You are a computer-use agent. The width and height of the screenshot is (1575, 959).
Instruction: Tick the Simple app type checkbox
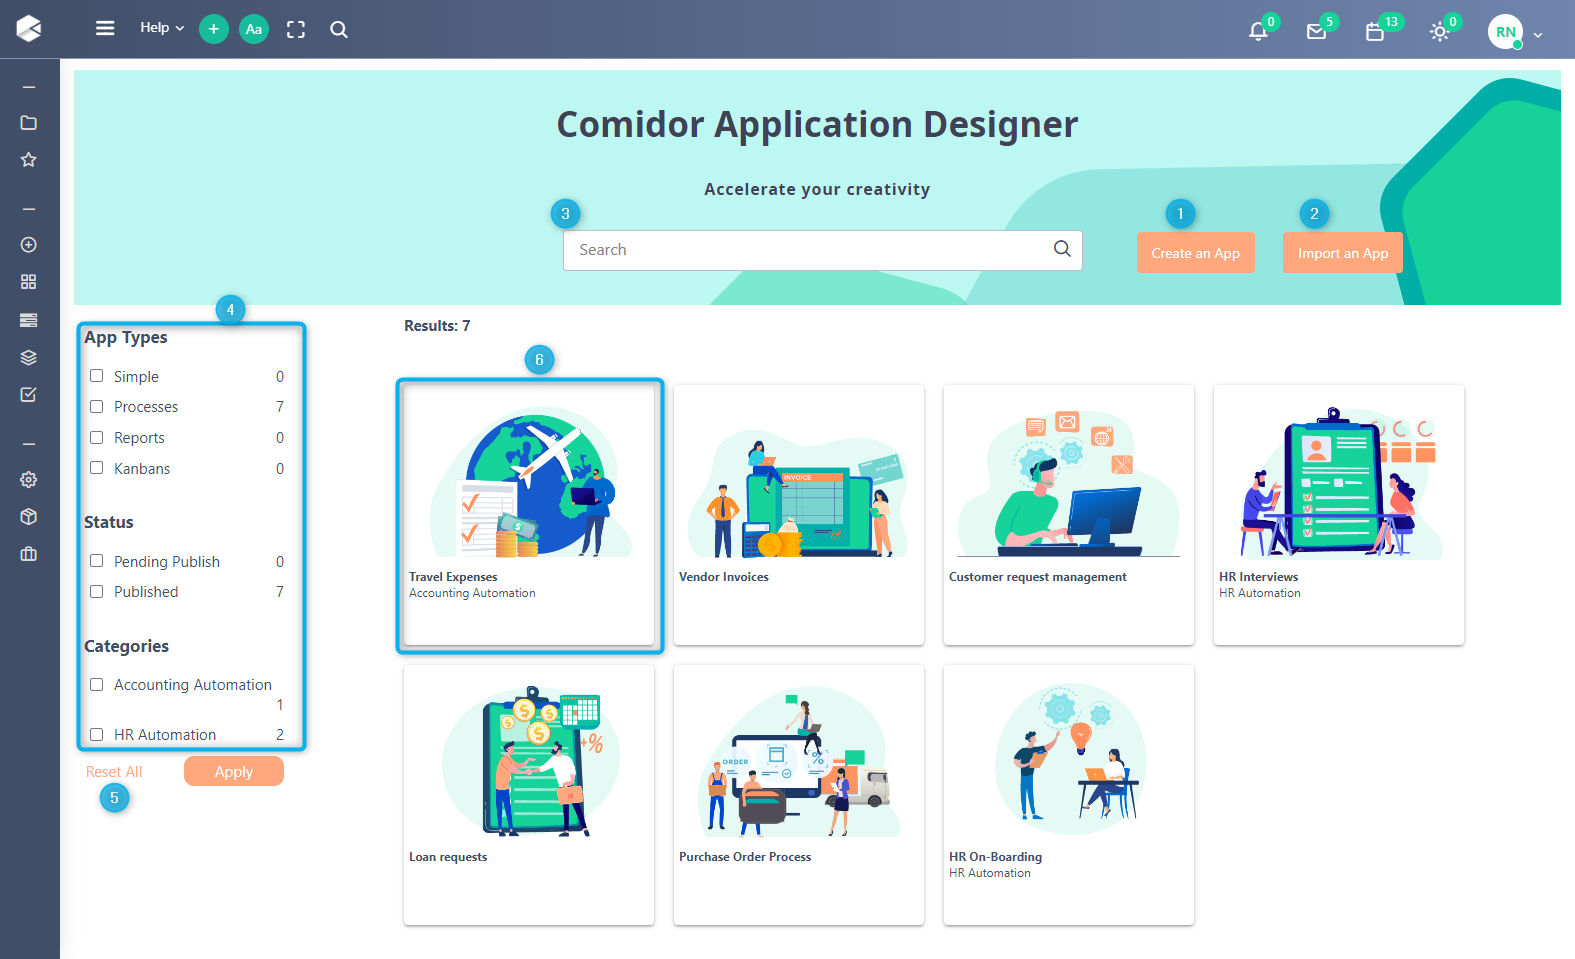97,376
